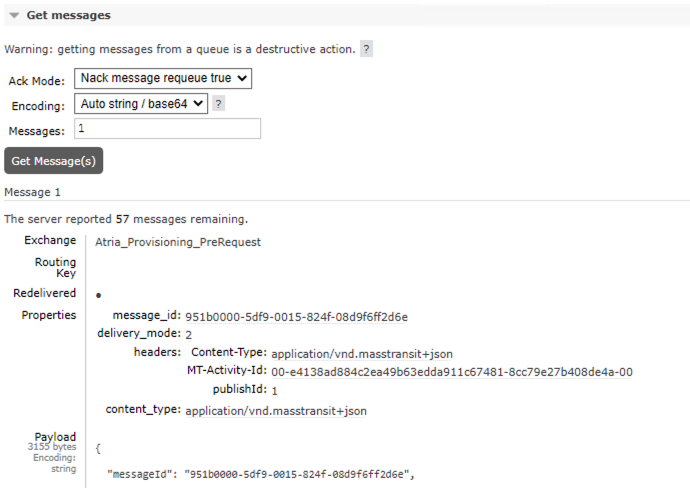This screenshot has height=488, width=690.
Task: Select the MT-Activity-Id header value
Action: 451,372
